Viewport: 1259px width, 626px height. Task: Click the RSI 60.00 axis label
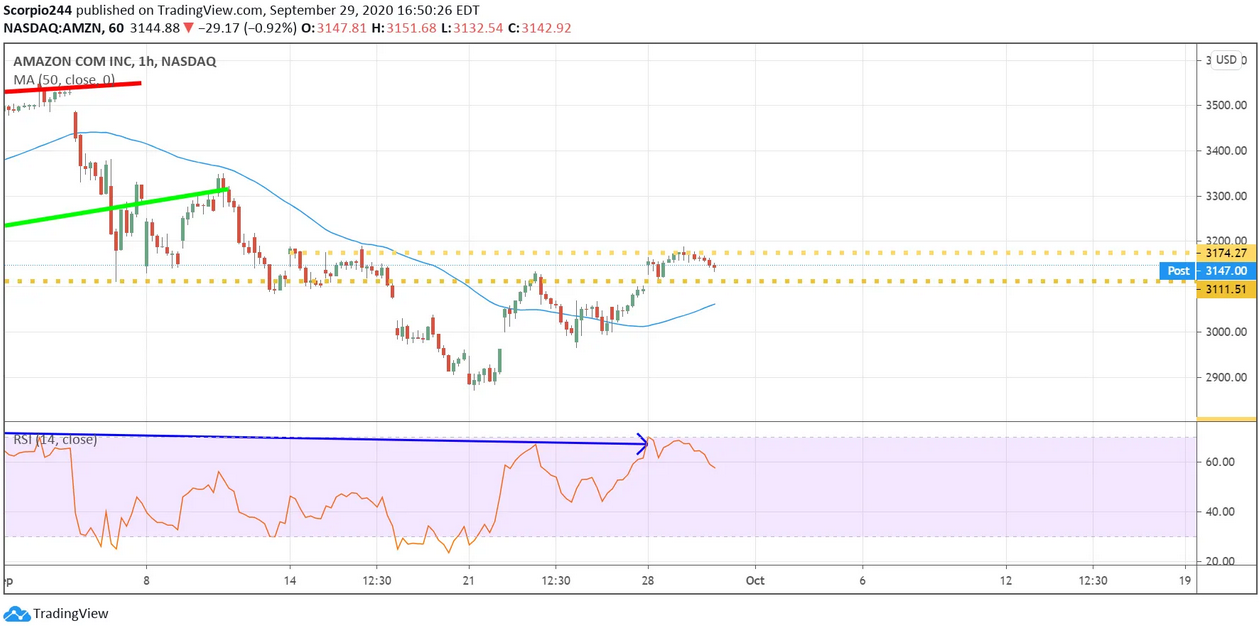[1220, 462]
